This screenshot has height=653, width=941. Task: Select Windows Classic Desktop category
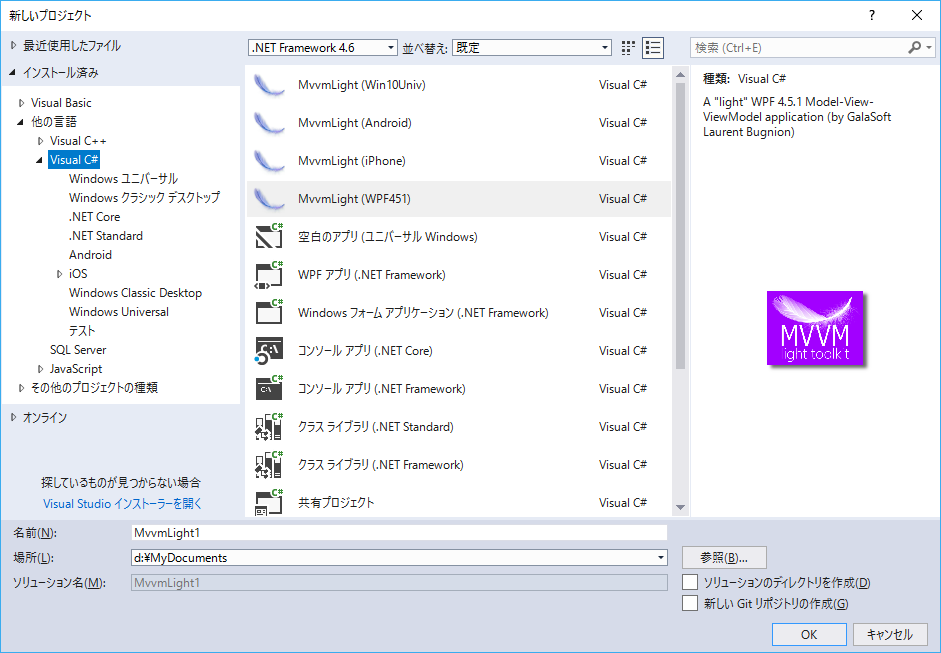tap(135, 293)
